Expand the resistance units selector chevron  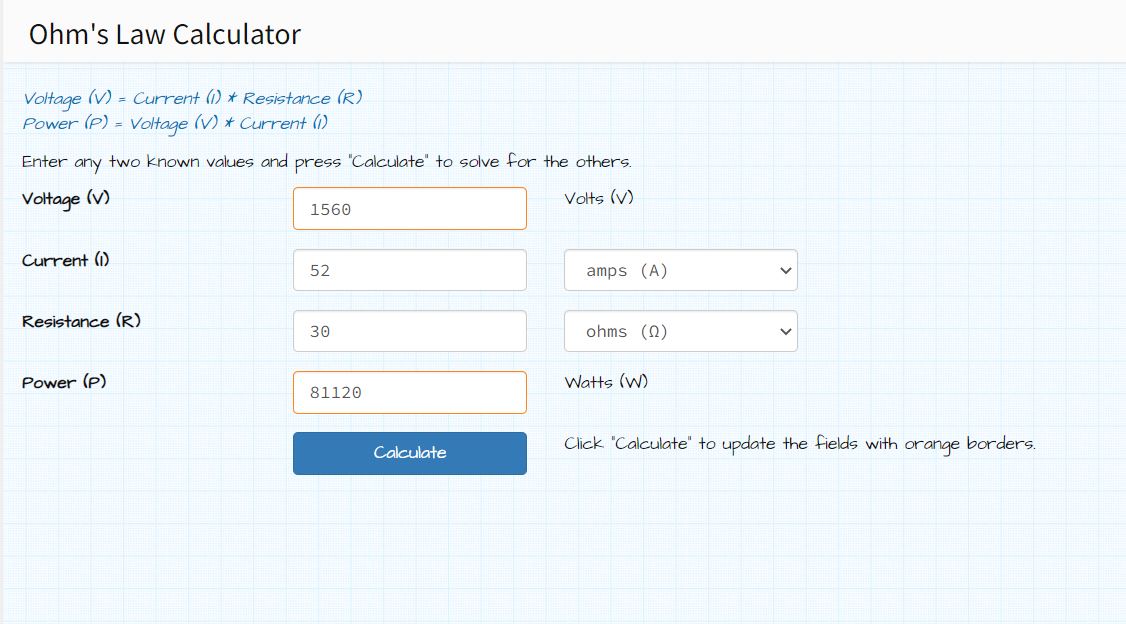[x=783, y=331]
